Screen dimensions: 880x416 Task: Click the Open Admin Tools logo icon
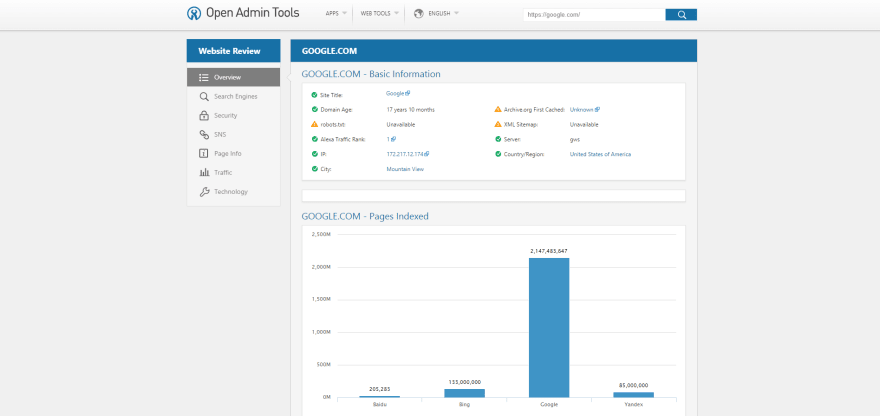click(x=194, y=13)
